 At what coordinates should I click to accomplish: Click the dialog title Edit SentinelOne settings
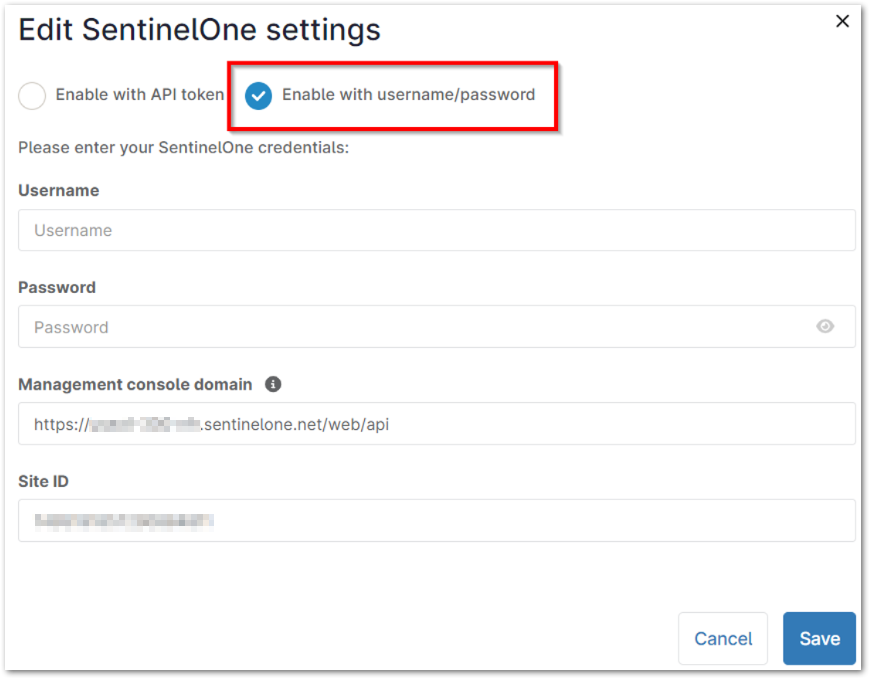tap(199, 29)
